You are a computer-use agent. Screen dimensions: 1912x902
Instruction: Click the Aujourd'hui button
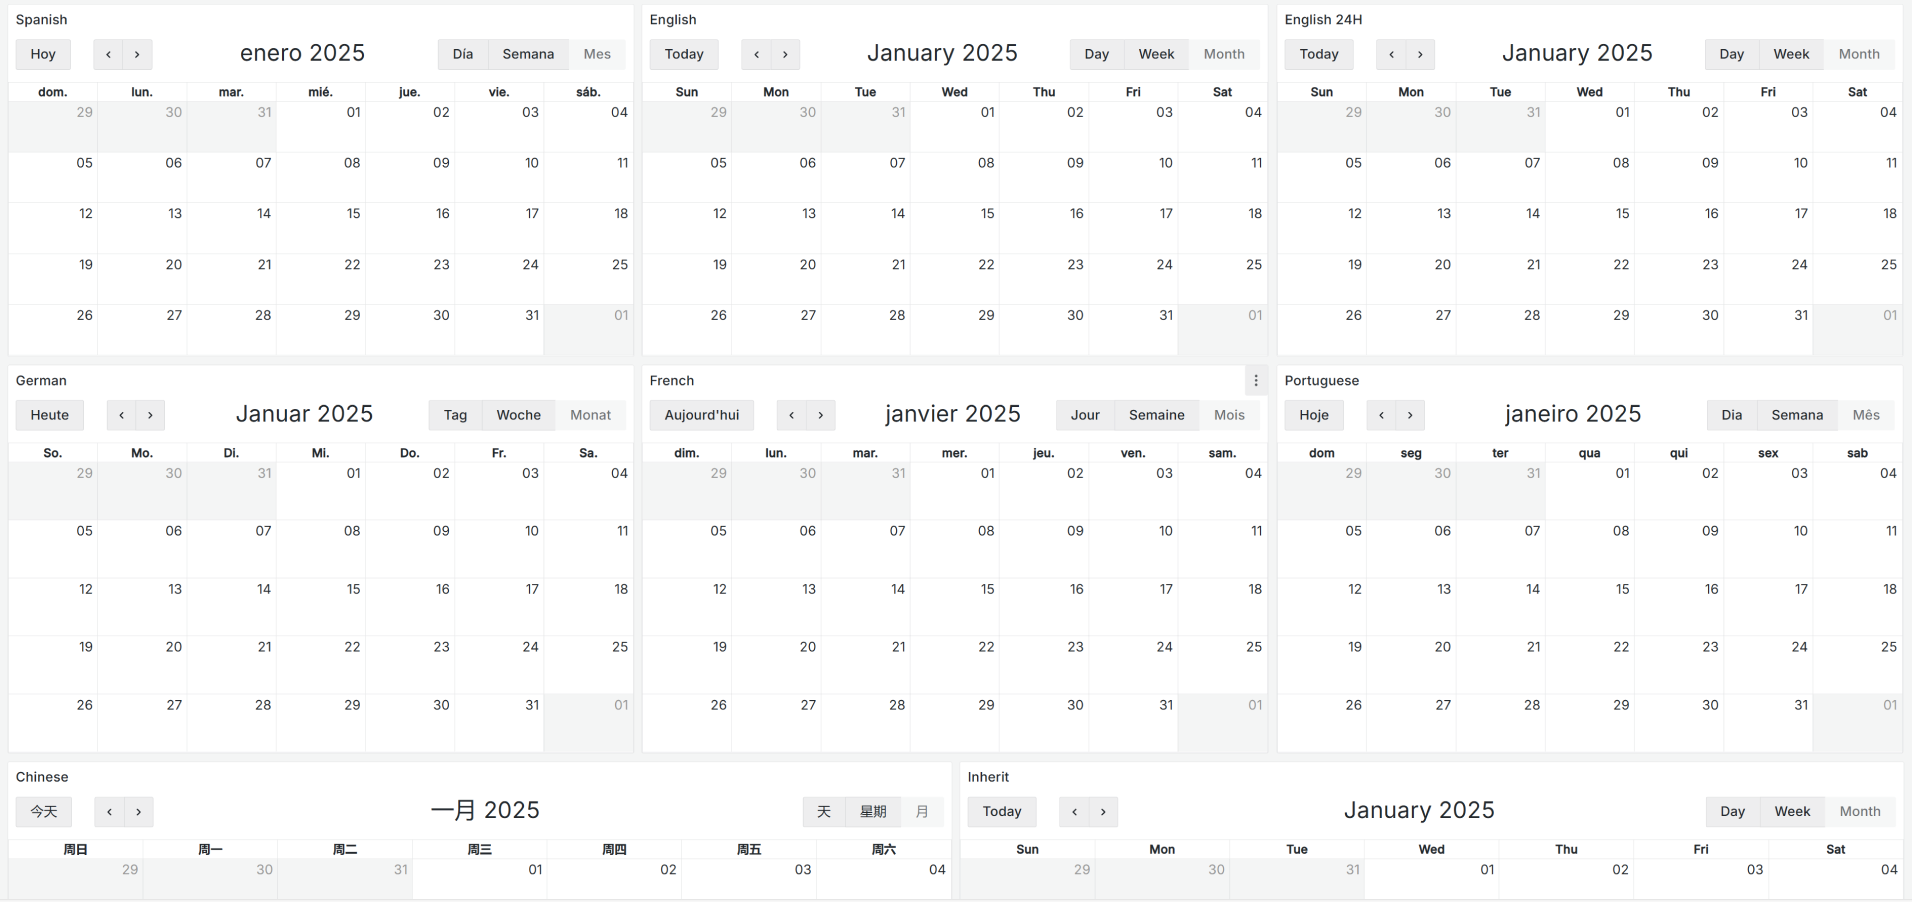pos(701,415)
